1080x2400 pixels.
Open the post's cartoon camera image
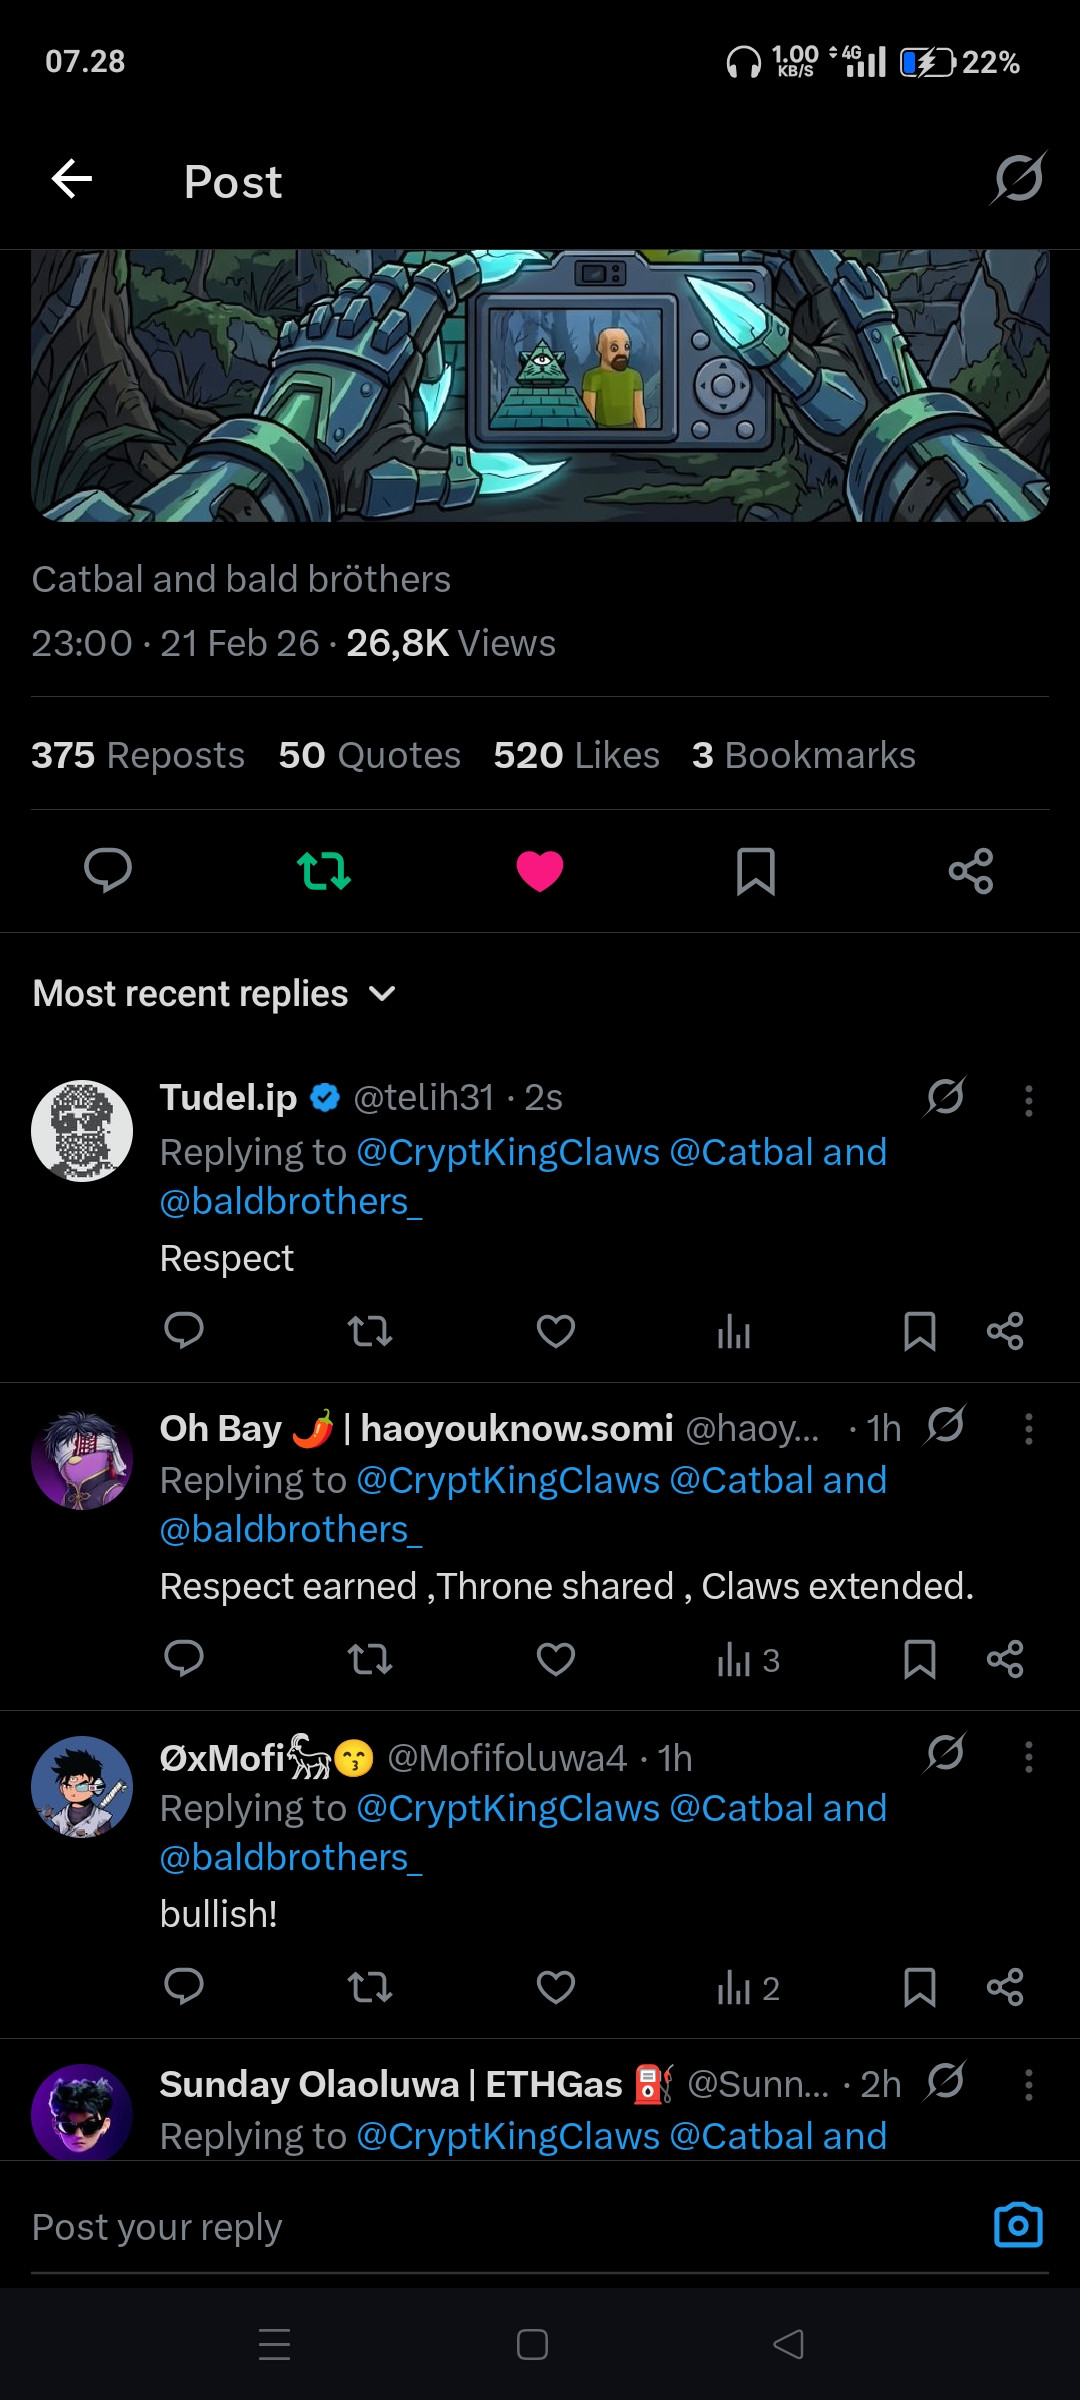(x=540, y=385)
